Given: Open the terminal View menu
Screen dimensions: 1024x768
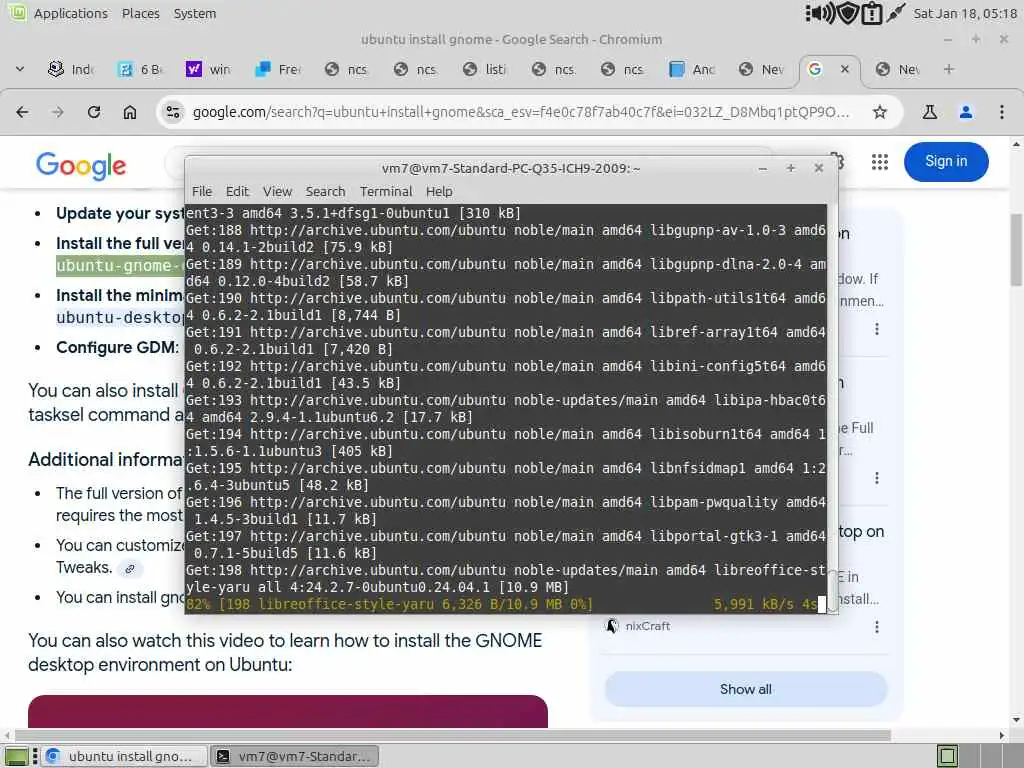Looking at the screenshot, I should 278,191.
